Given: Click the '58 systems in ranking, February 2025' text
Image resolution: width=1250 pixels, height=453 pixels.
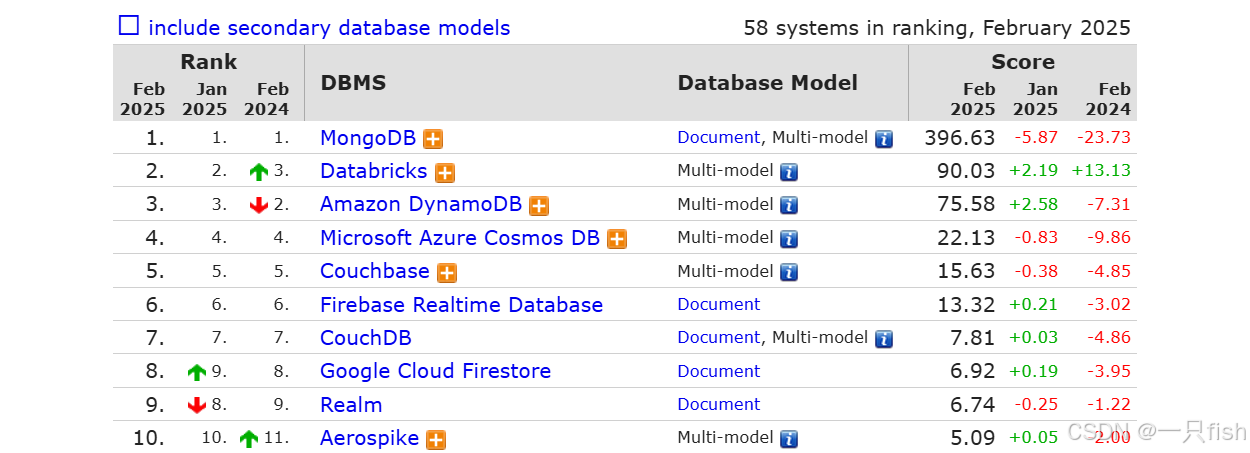Looking at the screenshot, I should [937, 28].
